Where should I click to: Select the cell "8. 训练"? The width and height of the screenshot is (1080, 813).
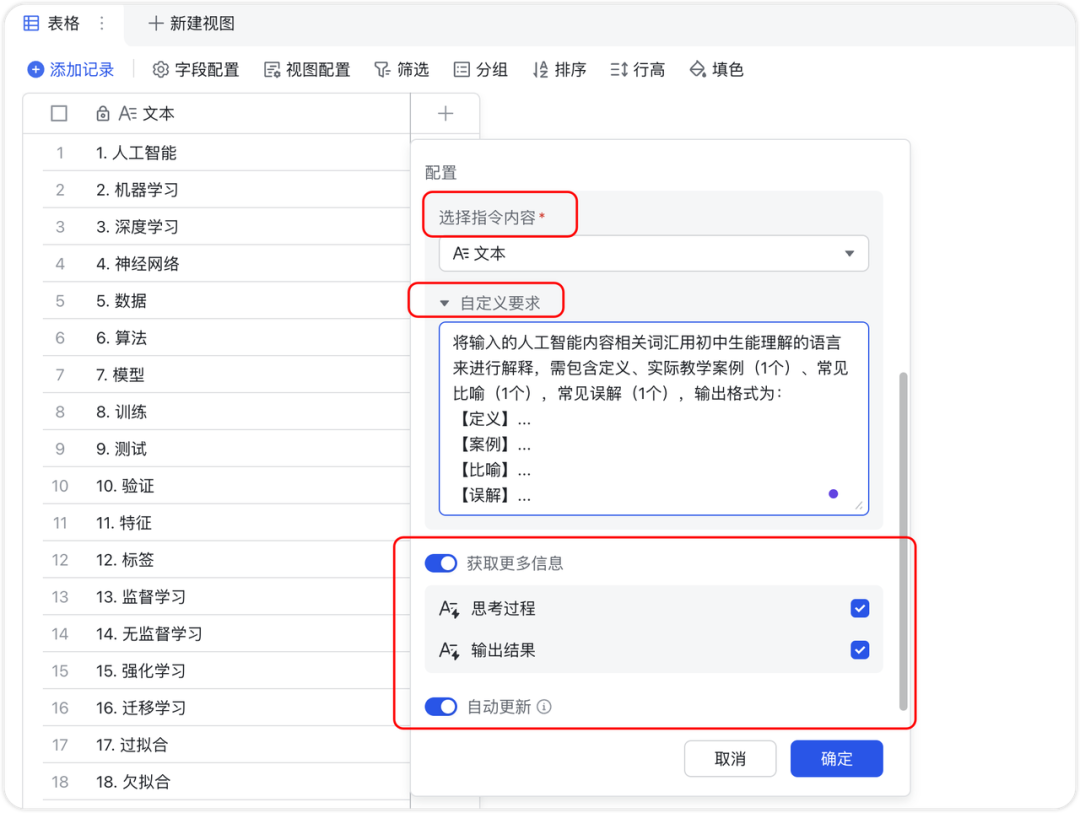(226, 412)
